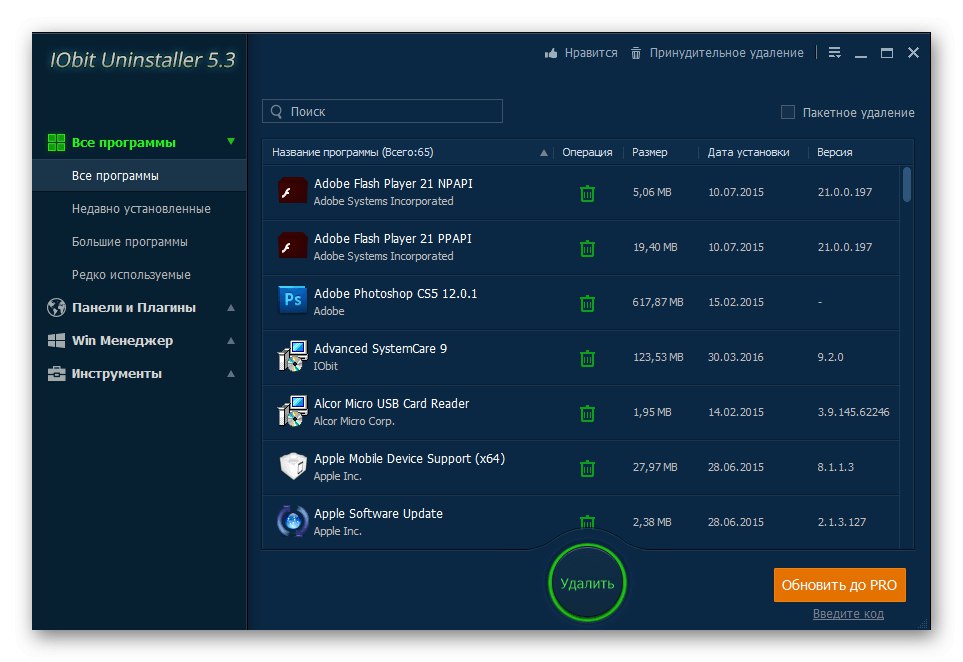Image resolution: width=963 pixels, height=662 pixels.
Task: Click the version 8.1.1.3 value
Action: pos(835,467)
